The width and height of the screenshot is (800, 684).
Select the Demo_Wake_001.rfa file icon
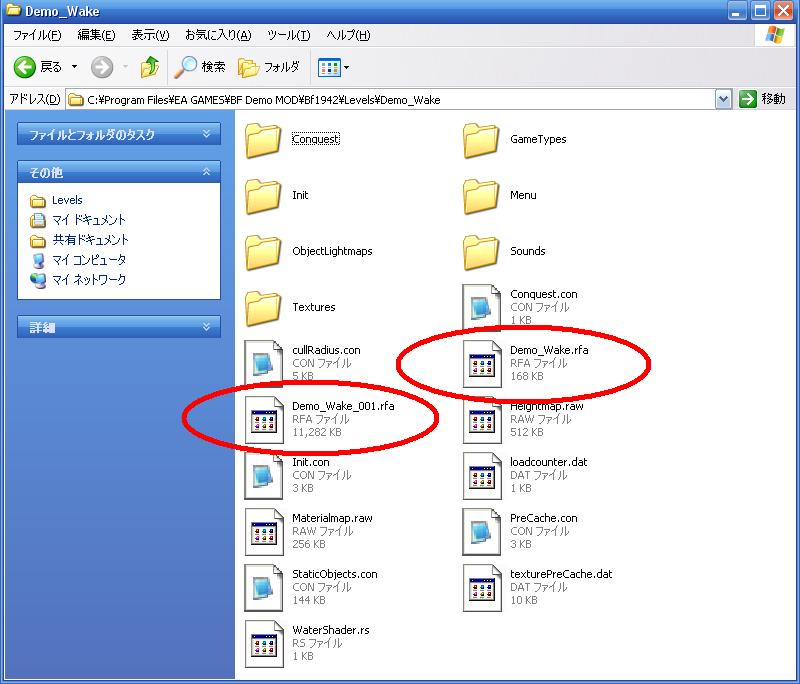264,420
